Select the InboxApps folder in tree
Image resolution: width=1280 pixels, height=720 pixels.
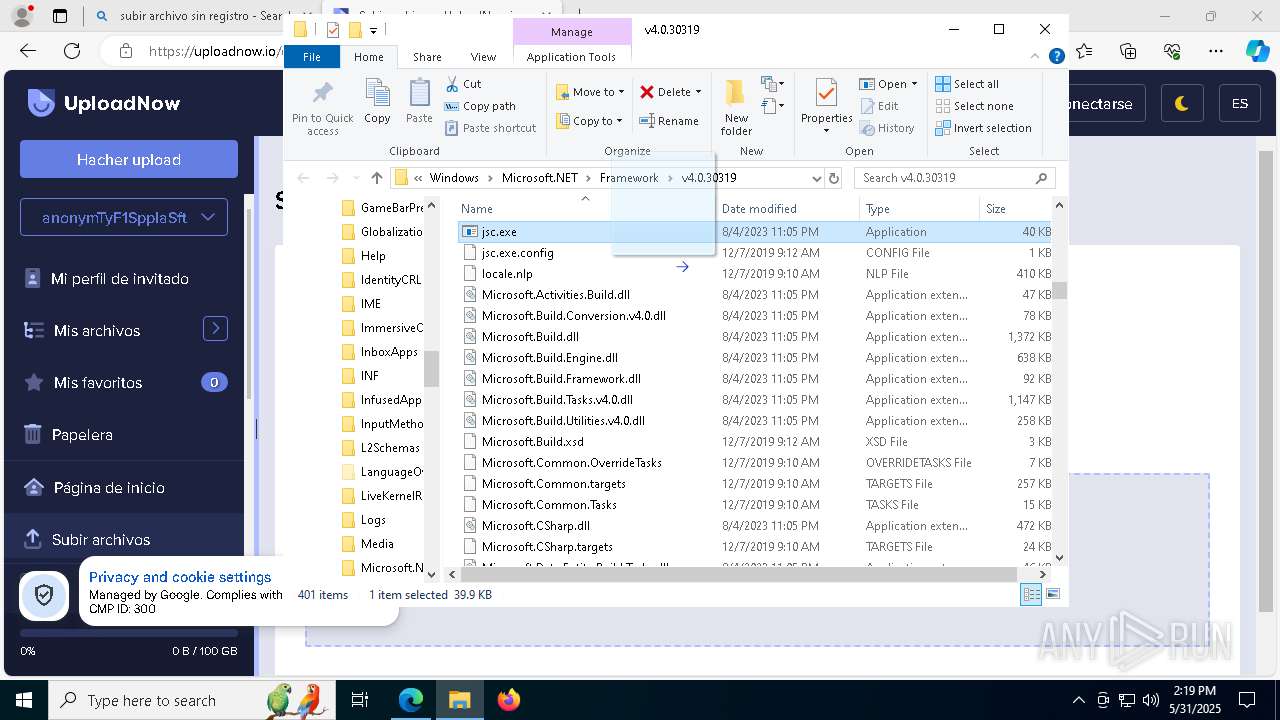389,352
